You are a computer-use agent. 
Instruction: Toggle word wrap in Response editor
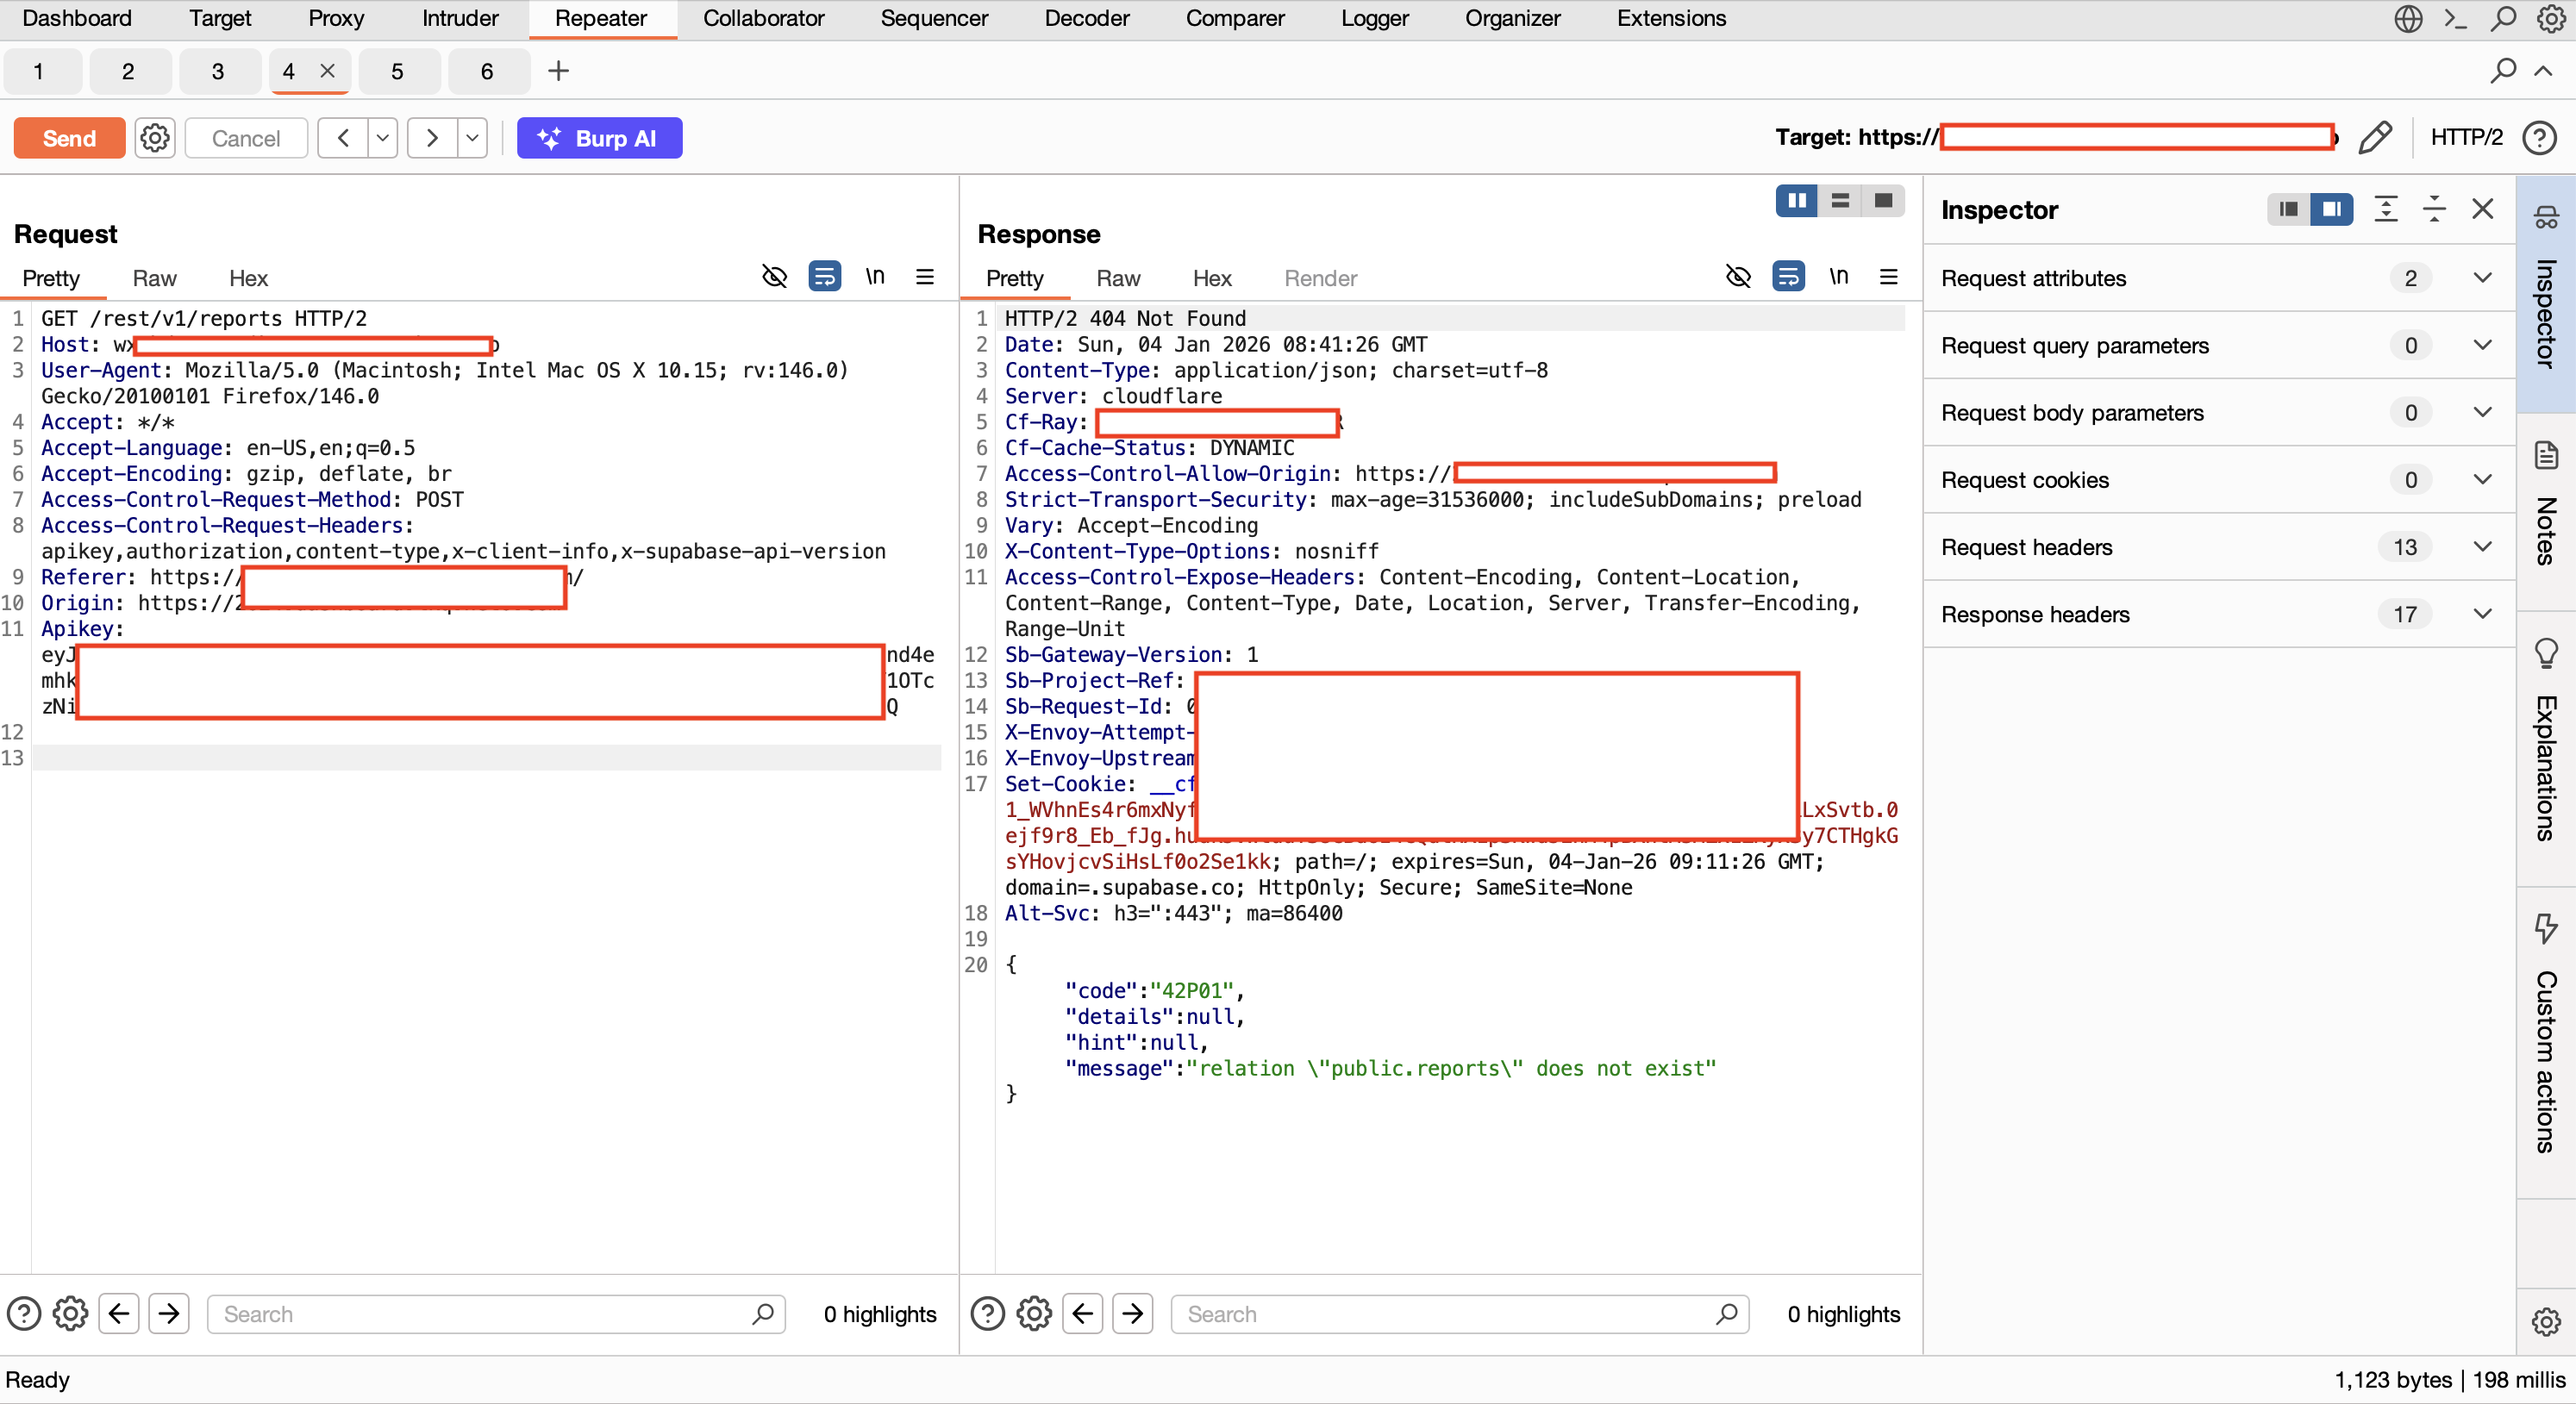(1788, 276)
